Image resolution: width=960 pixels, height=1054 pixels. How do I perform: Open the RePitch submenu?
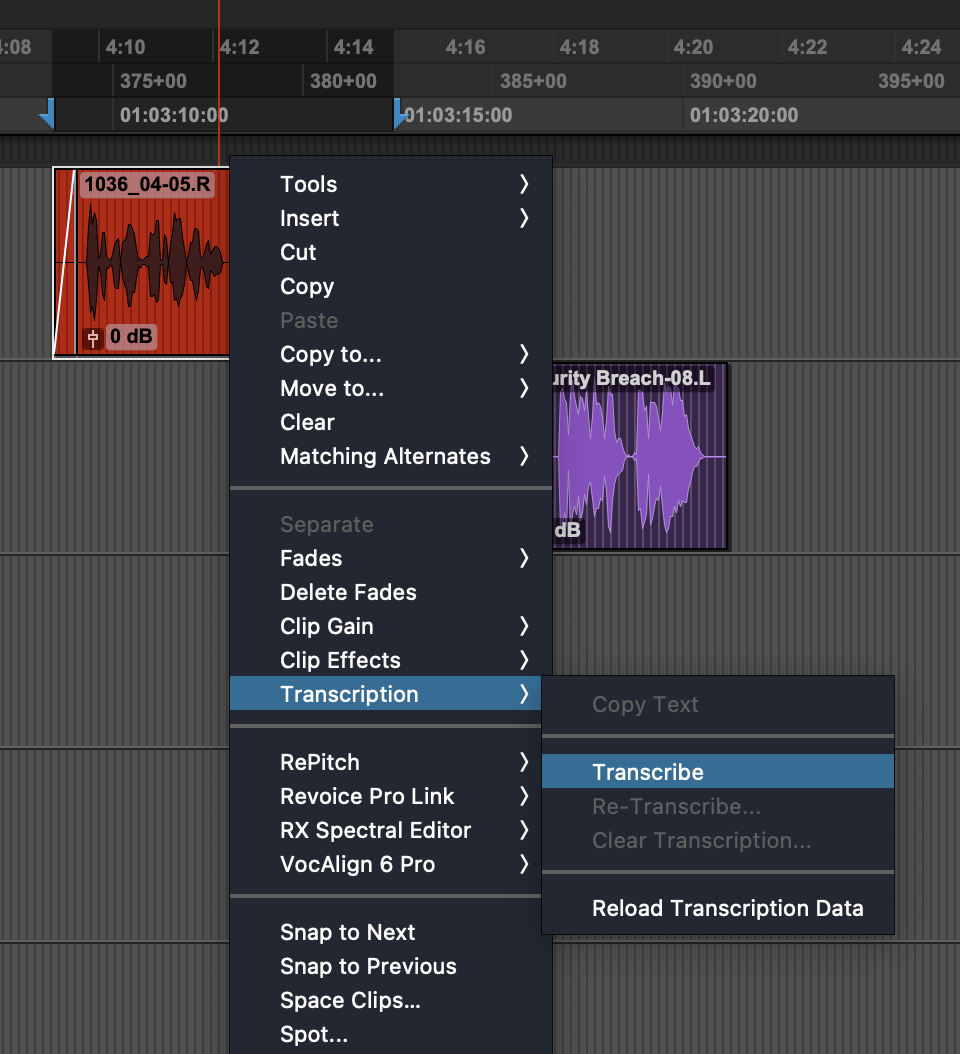[386, 762]
